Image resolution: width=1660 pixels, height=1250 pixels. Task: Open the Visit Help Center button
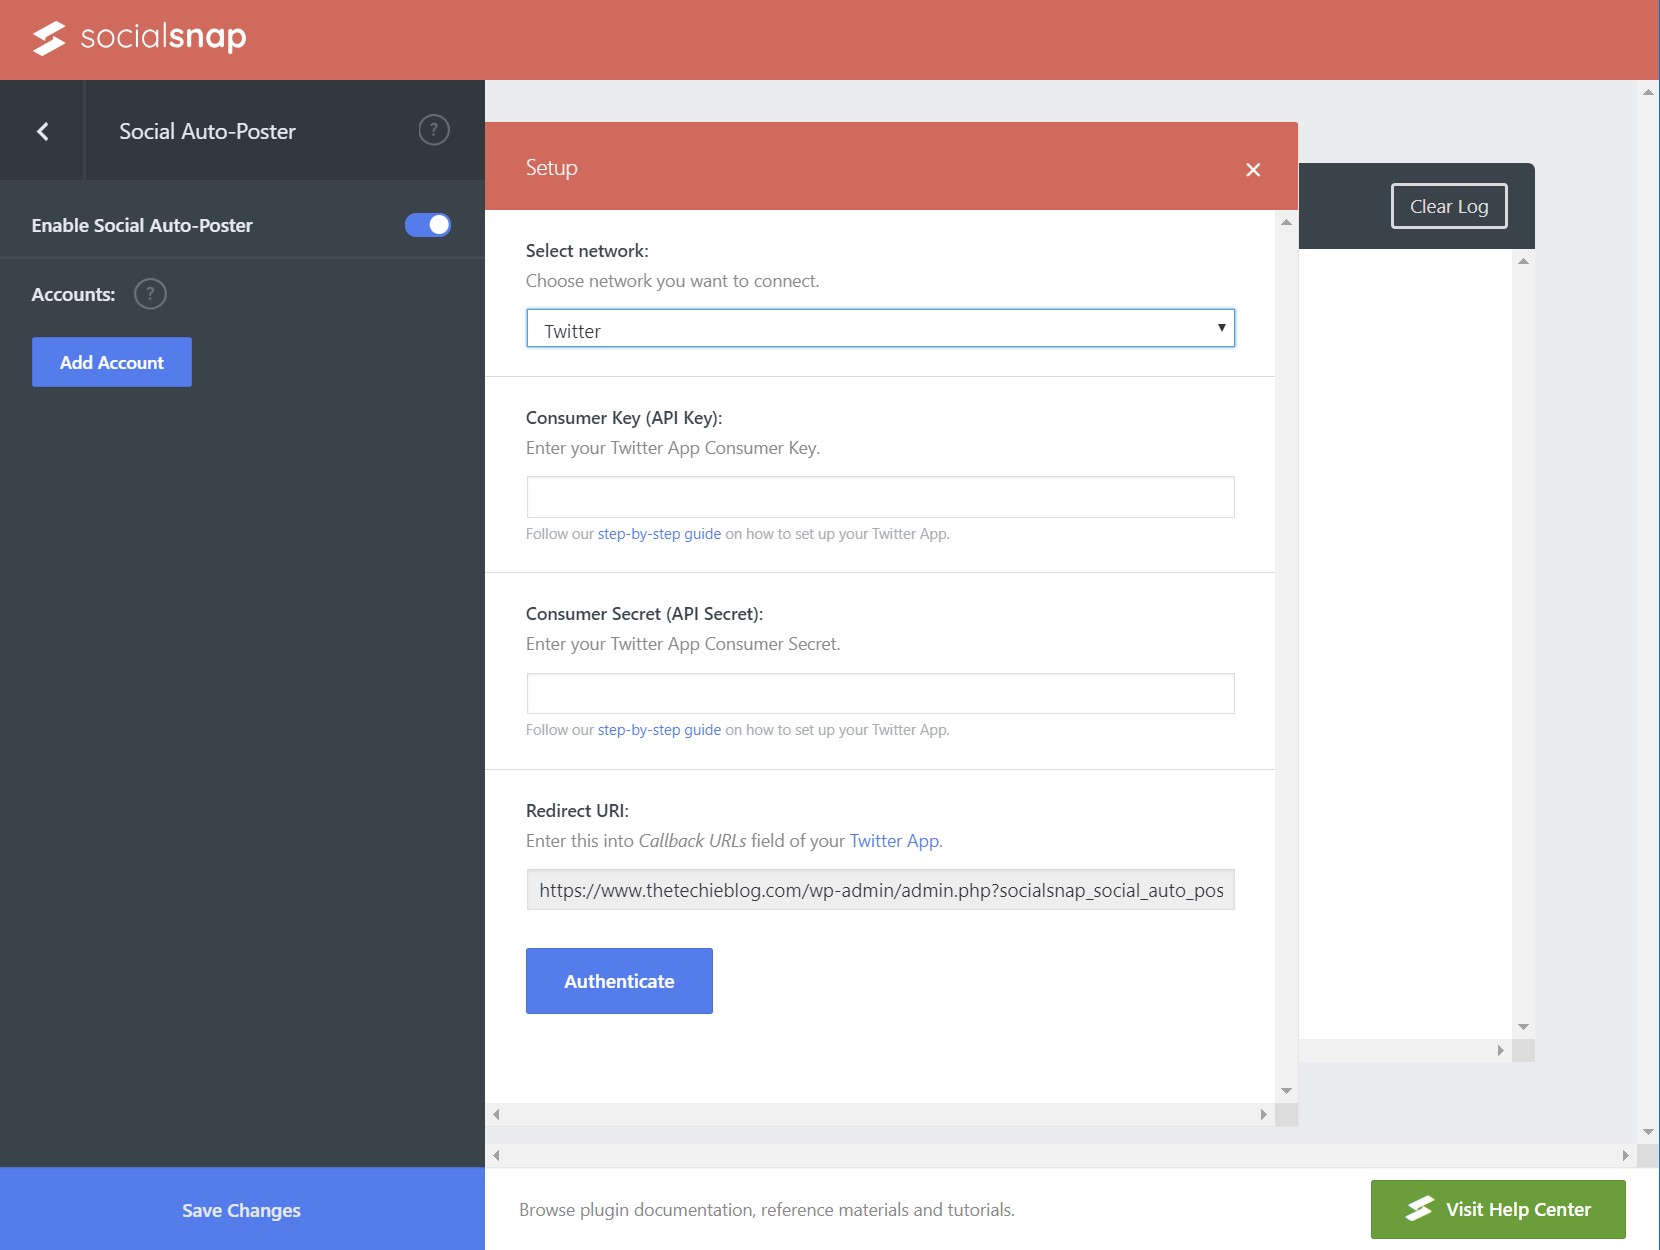pyautogui.click(x=1498, y=1209)
